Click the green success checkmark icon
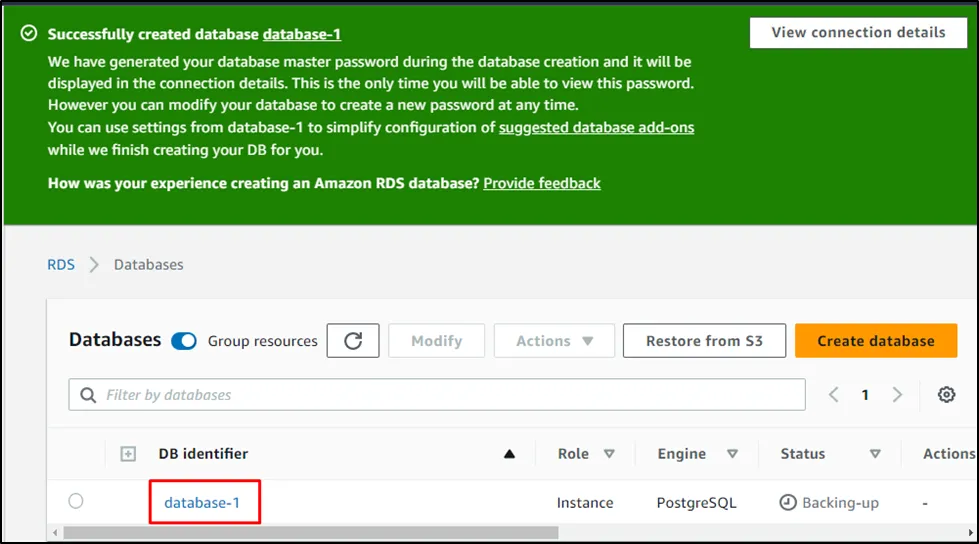 [29, 34]
